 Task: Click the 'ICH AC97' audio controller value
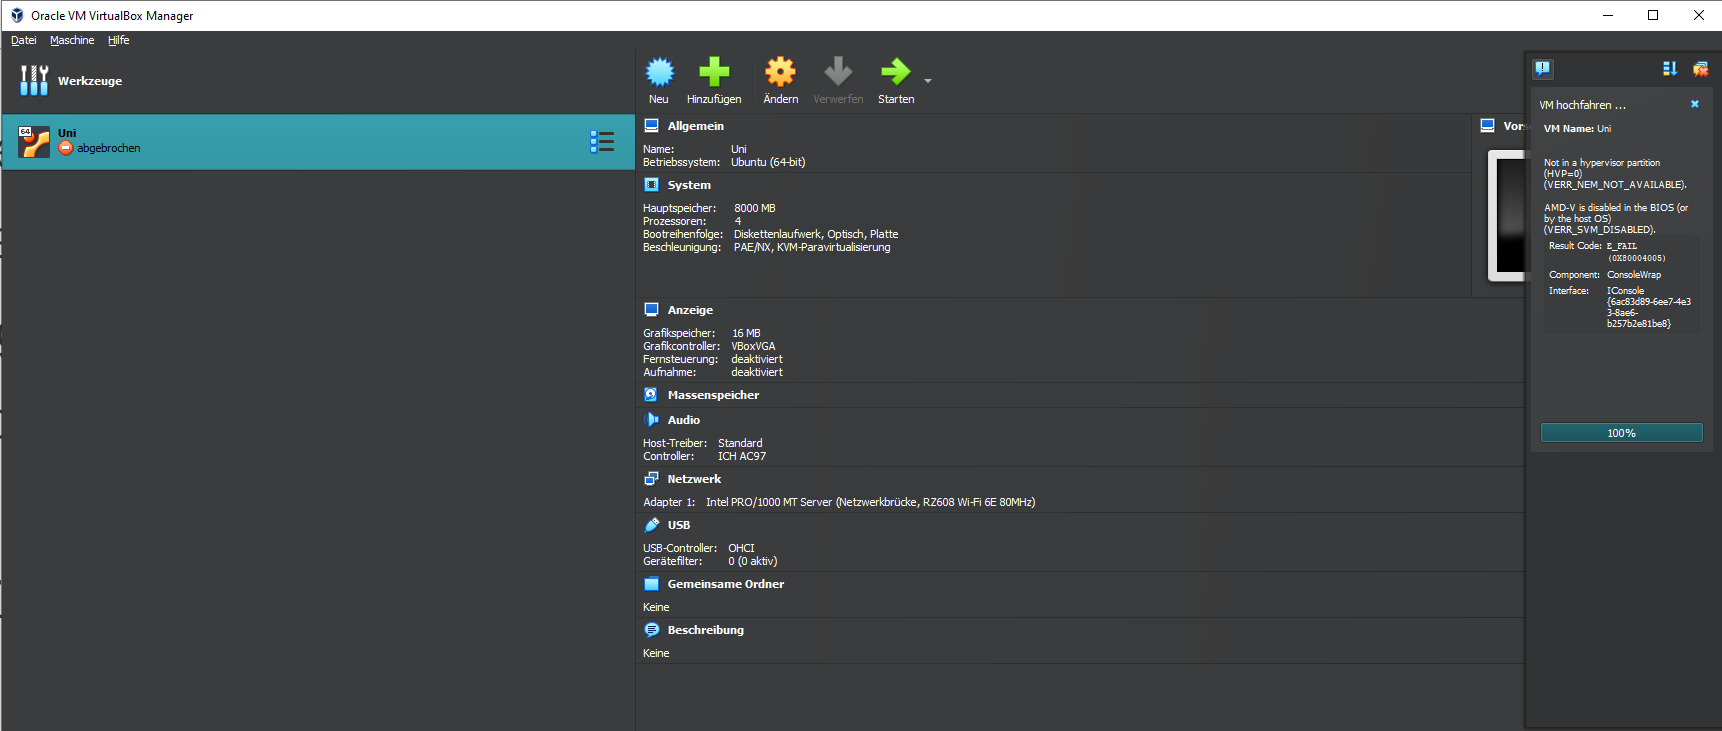(x=742, y=456)
